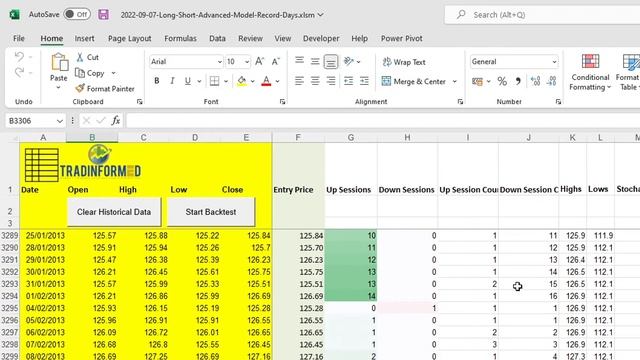Click the Undo arrow icon
This screenshot has height=360, width=640.
(19, 57)
